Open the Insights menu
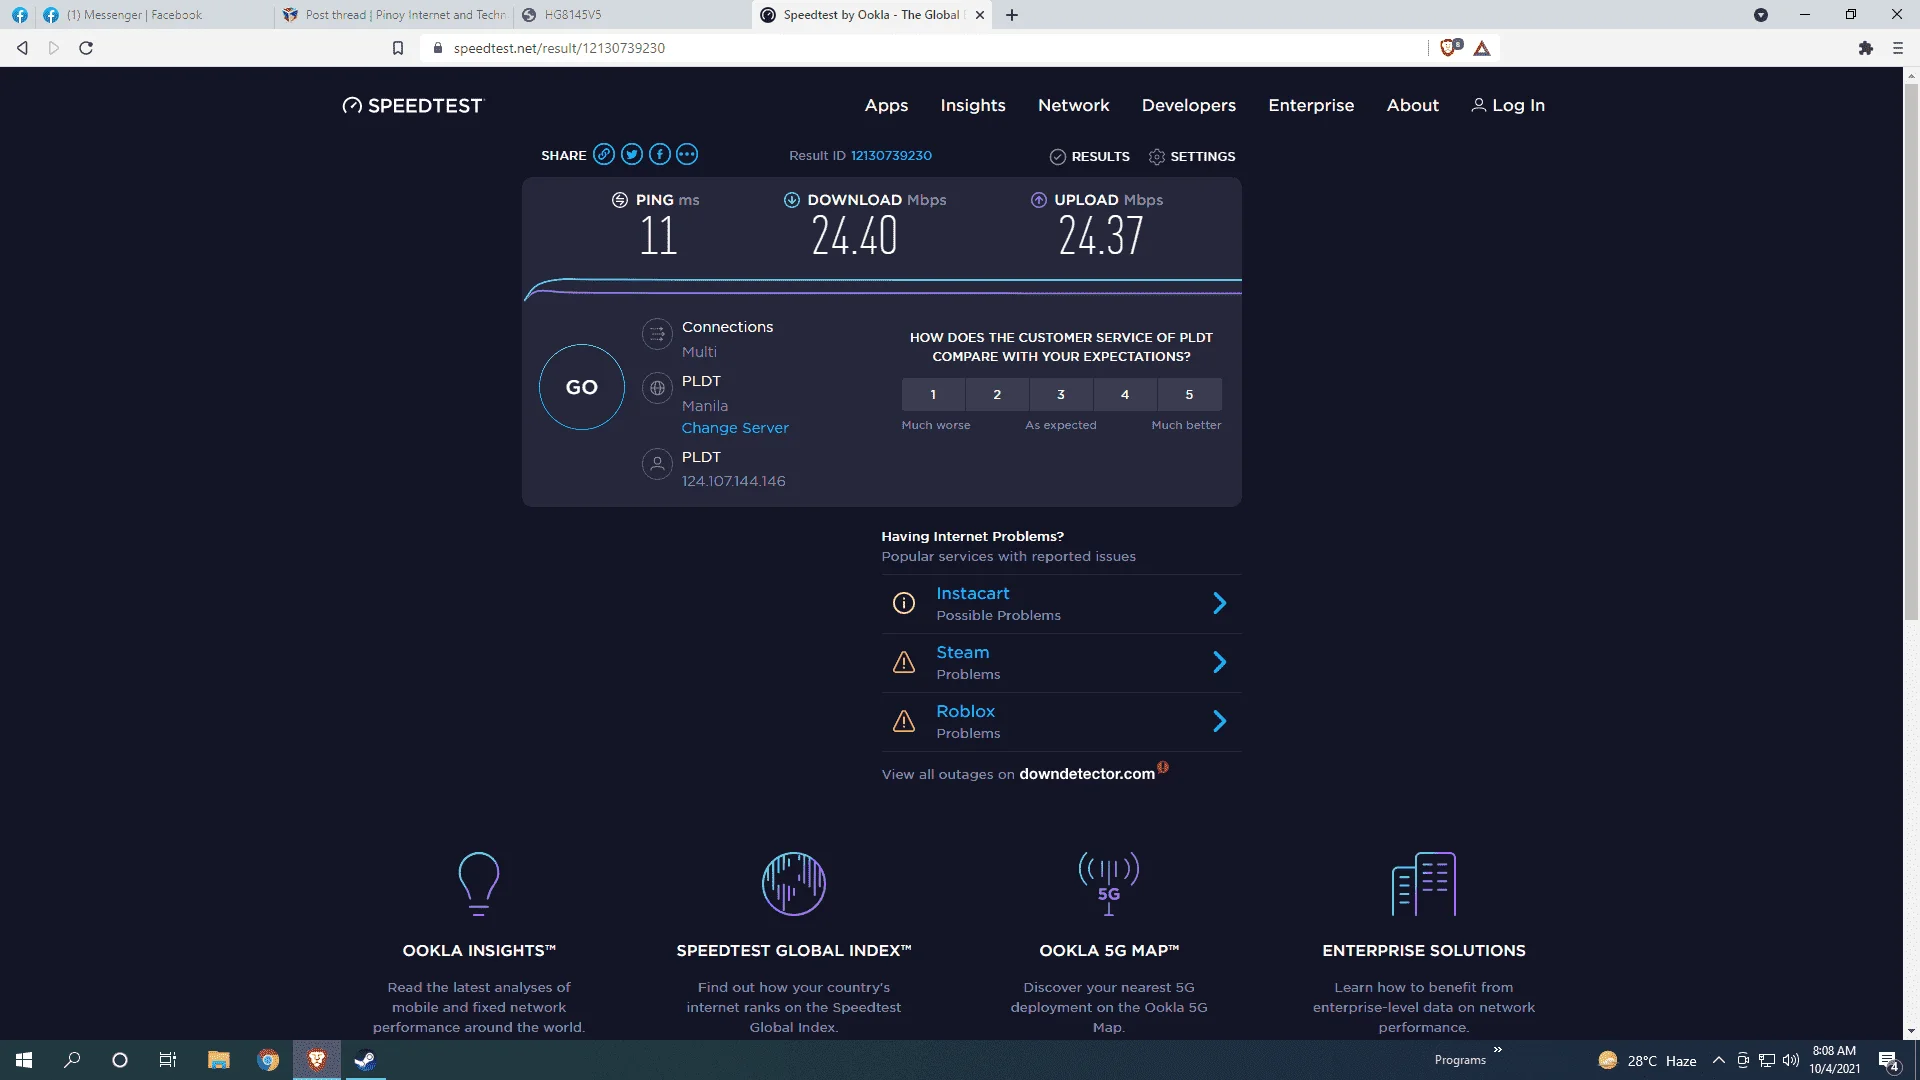 tap(973, 106)
